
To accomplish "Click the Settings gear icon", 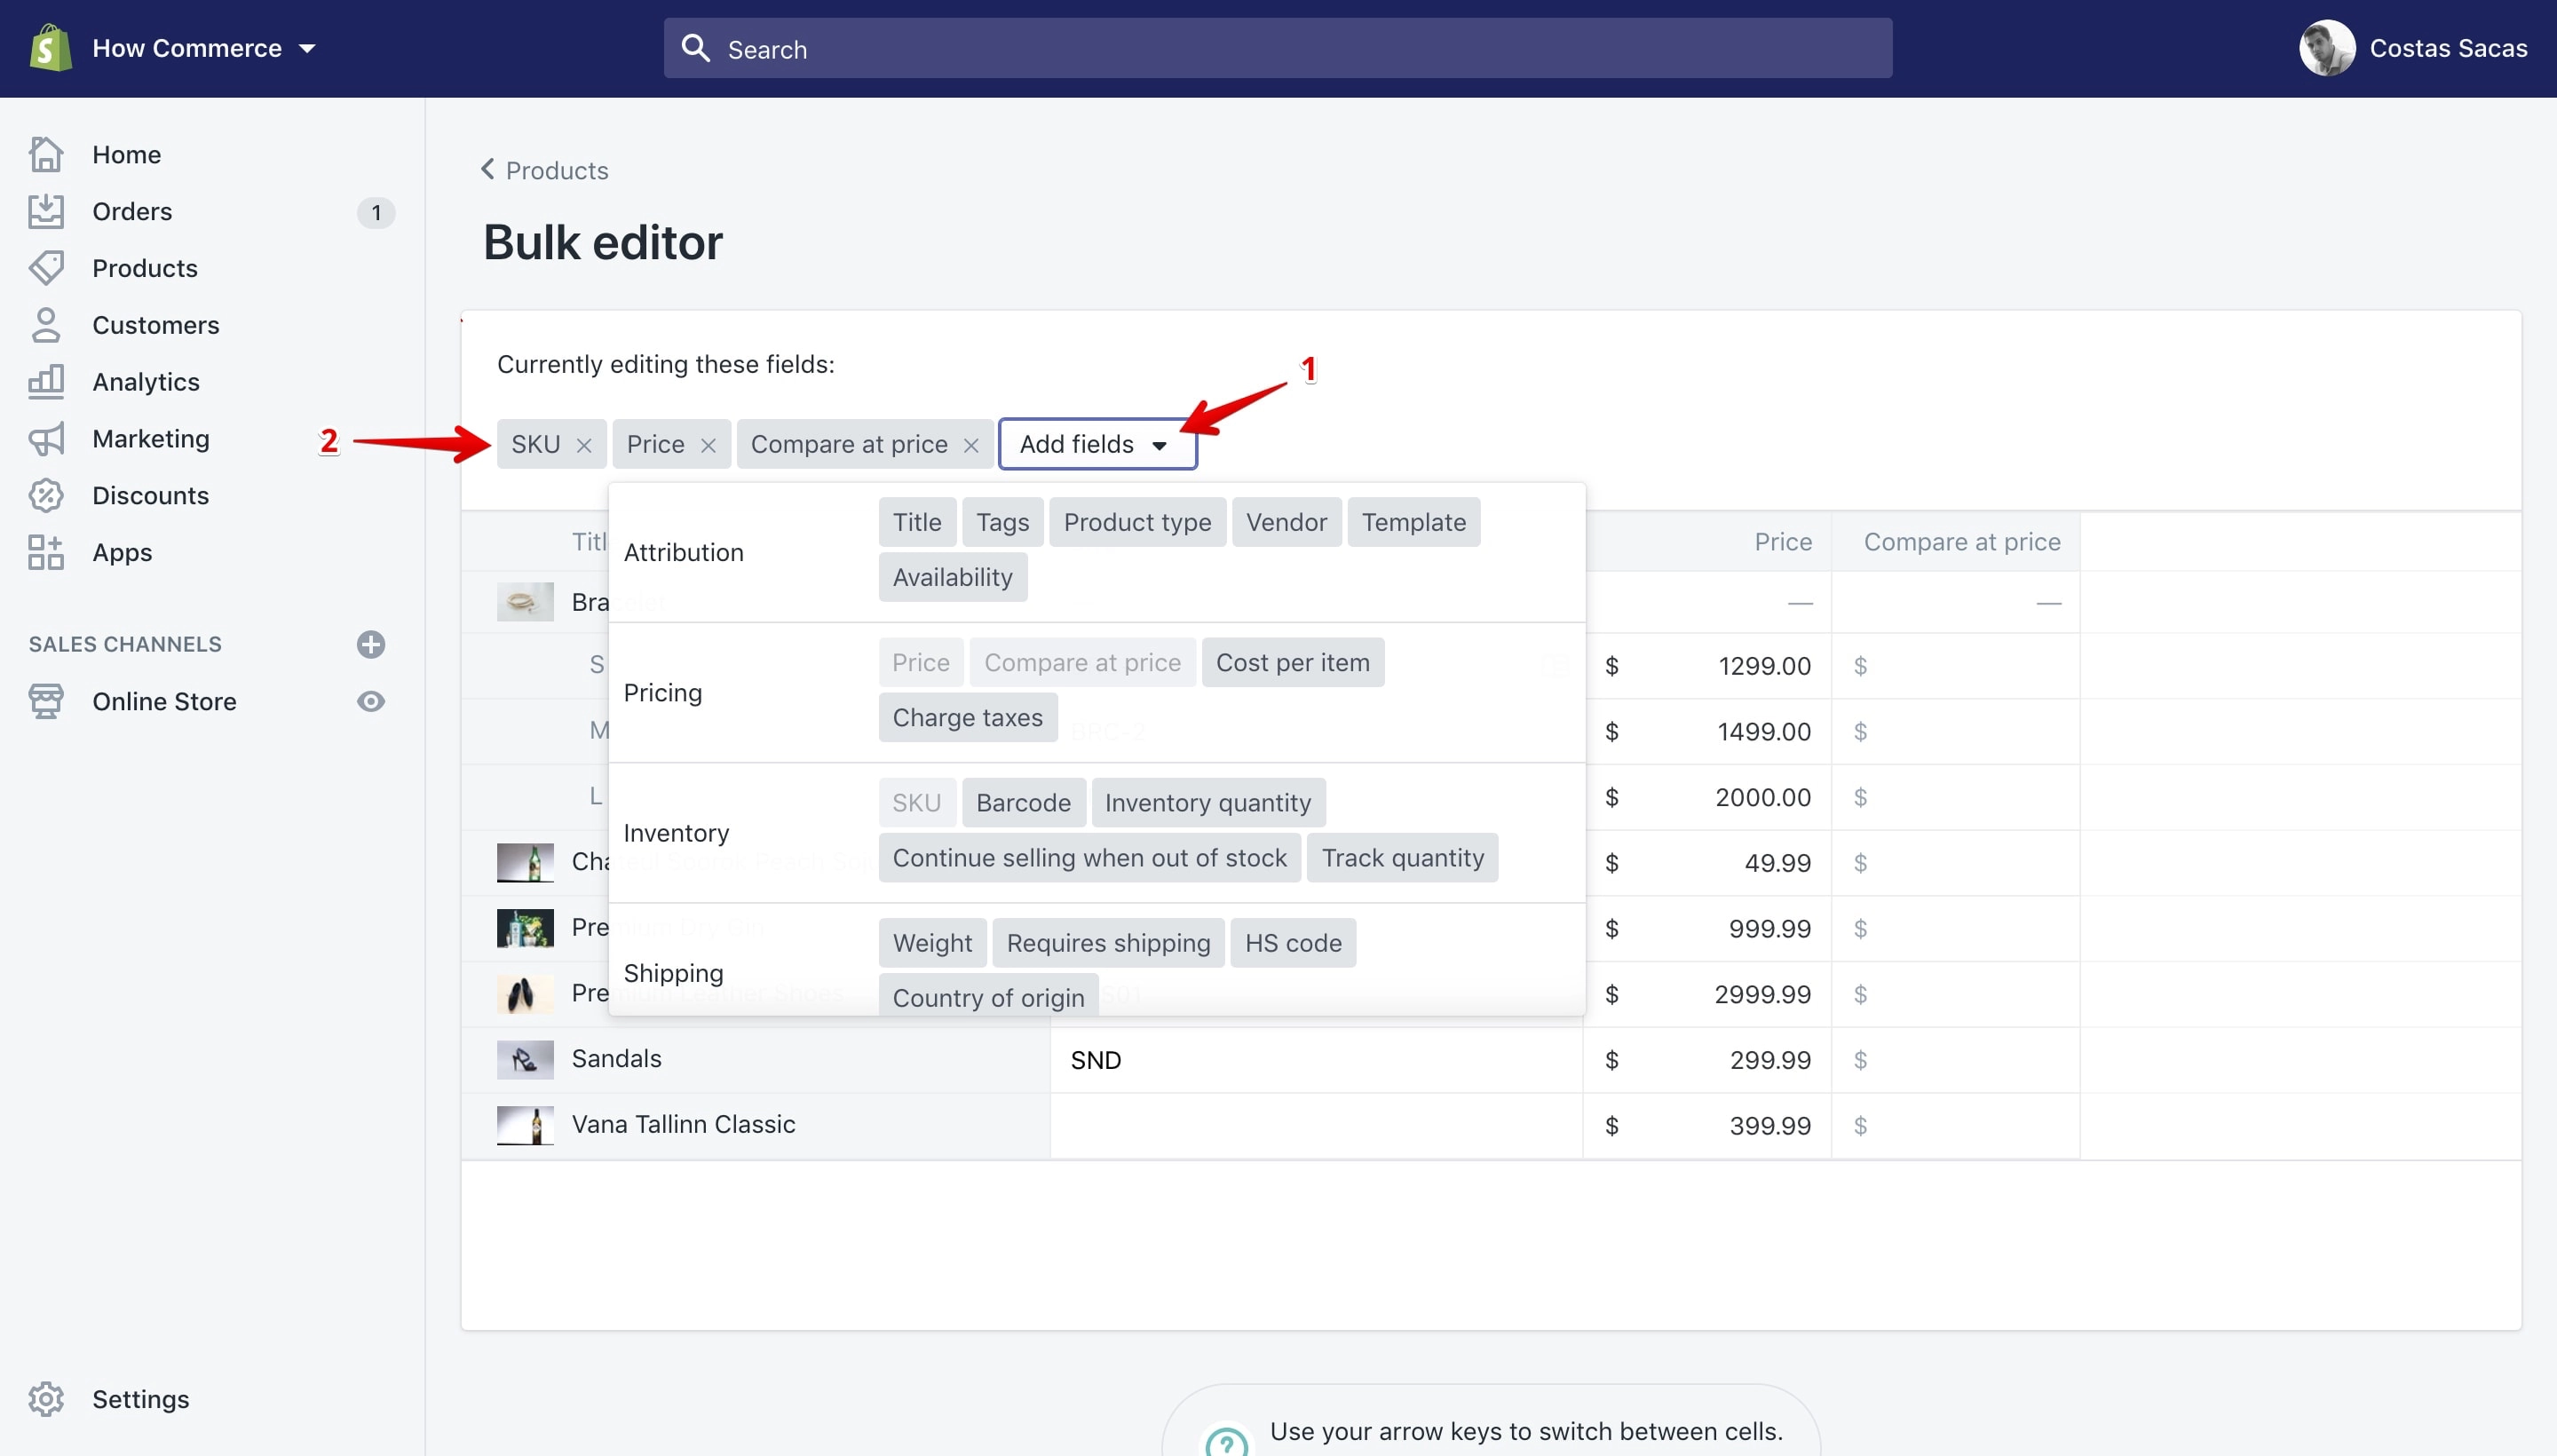I will [46, 1399].
